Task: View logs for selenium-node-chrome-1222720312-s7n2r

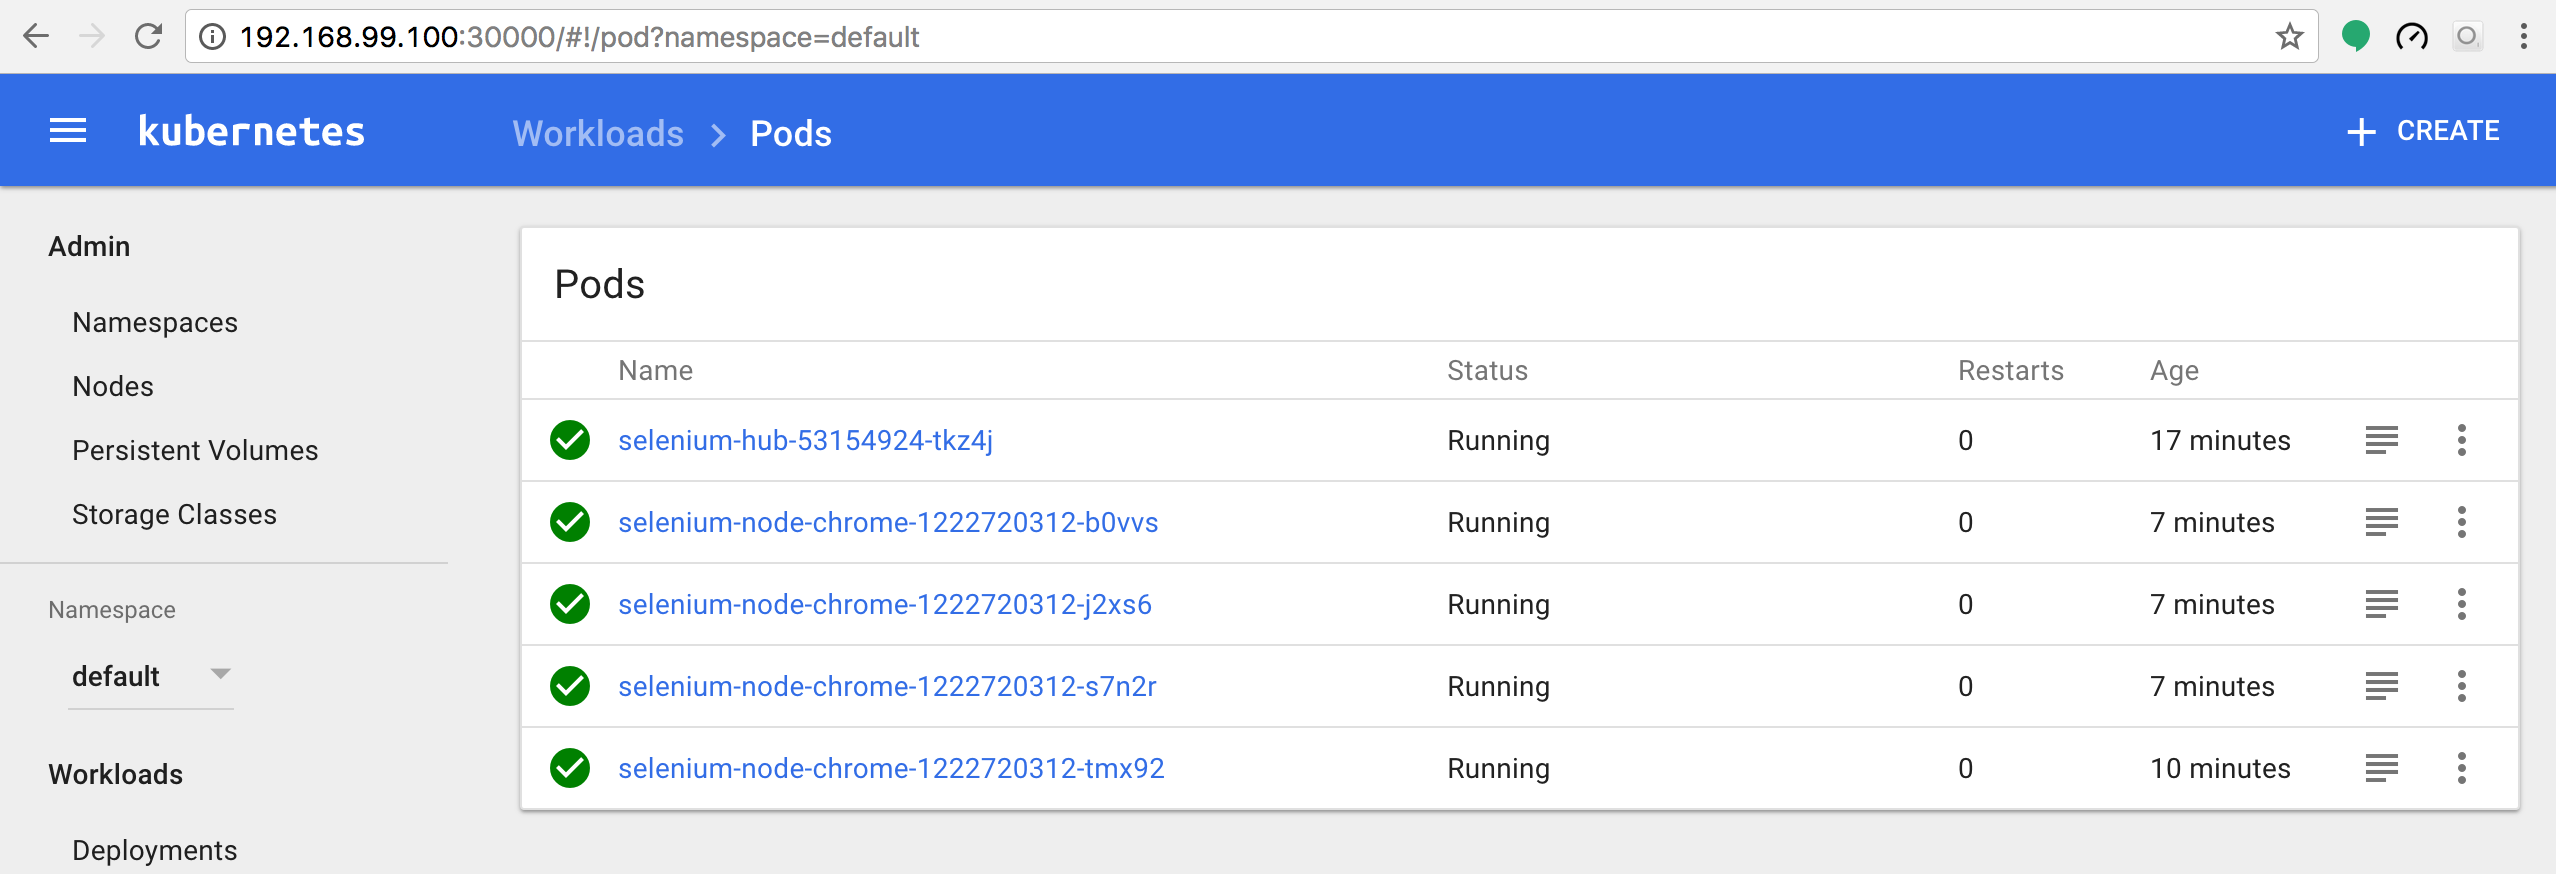Action: pyautogui.click(x=2382, y=686)
